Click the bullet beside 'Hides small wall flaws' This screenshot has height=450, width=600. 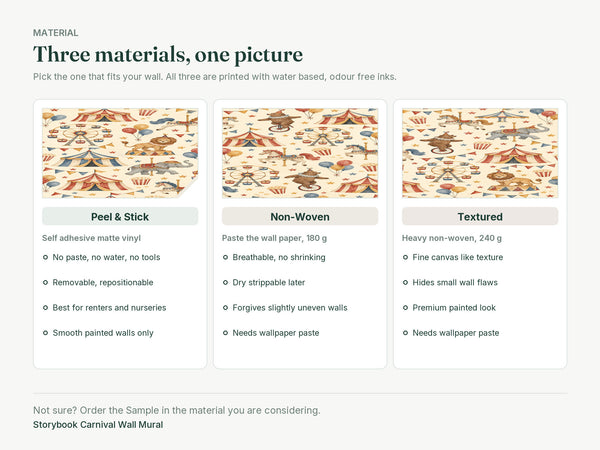click(x=405, y=282)
